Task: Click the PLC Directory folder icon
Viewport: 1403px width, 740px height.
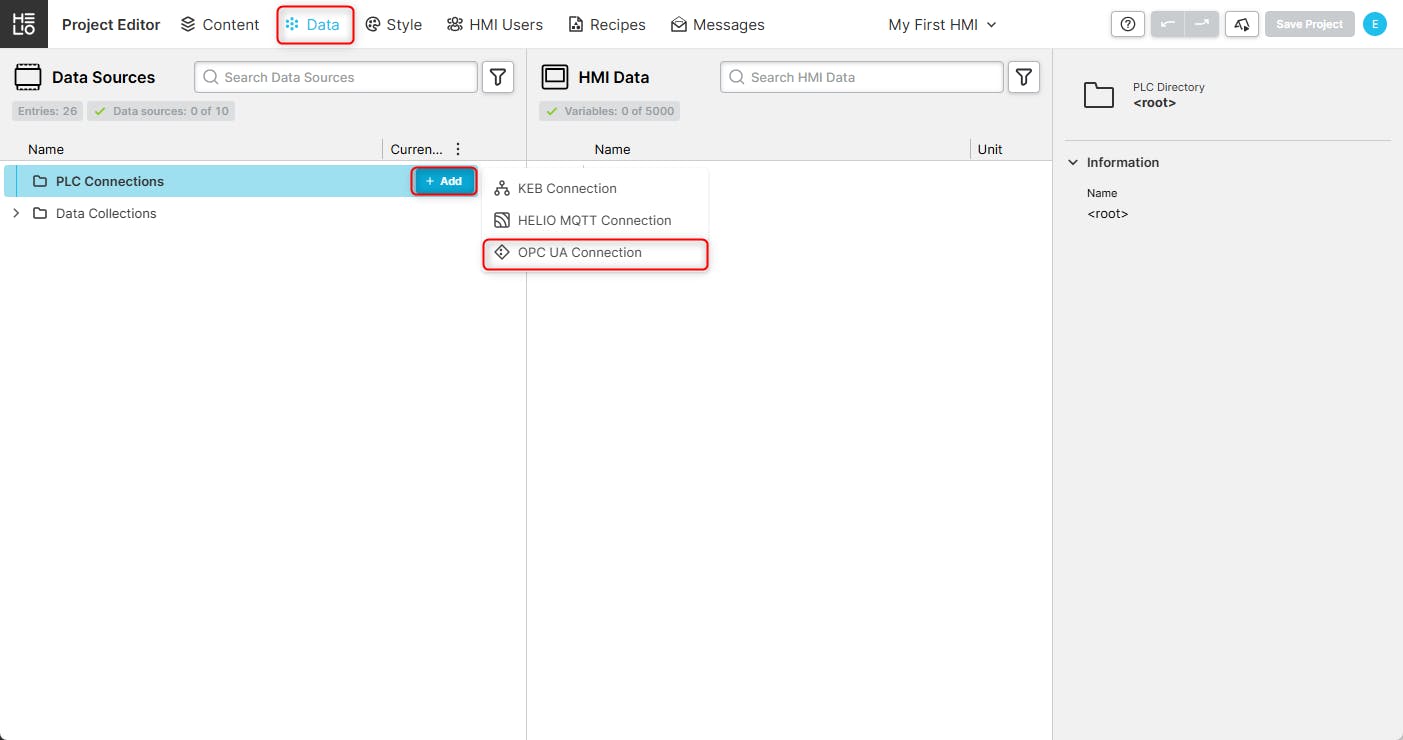Action: tap(1099, 95)
